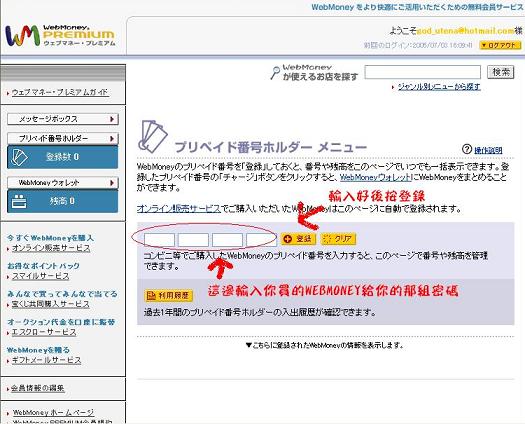Expand the プリペイド番号ホルダー menu arrow
This screenshot has height=424, width=525.
pos(112,138)
